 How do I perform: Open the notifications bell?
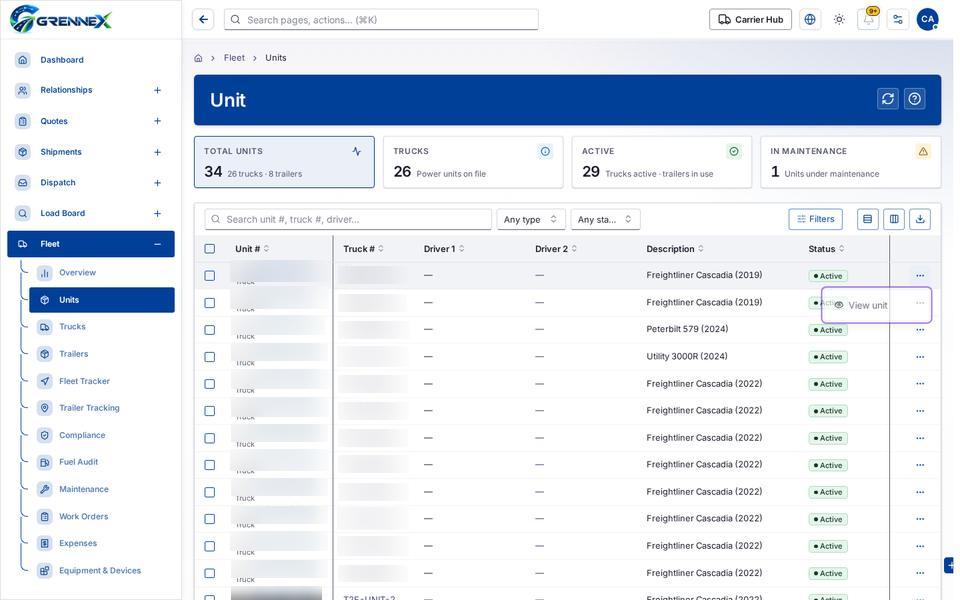tap(868, 20)
